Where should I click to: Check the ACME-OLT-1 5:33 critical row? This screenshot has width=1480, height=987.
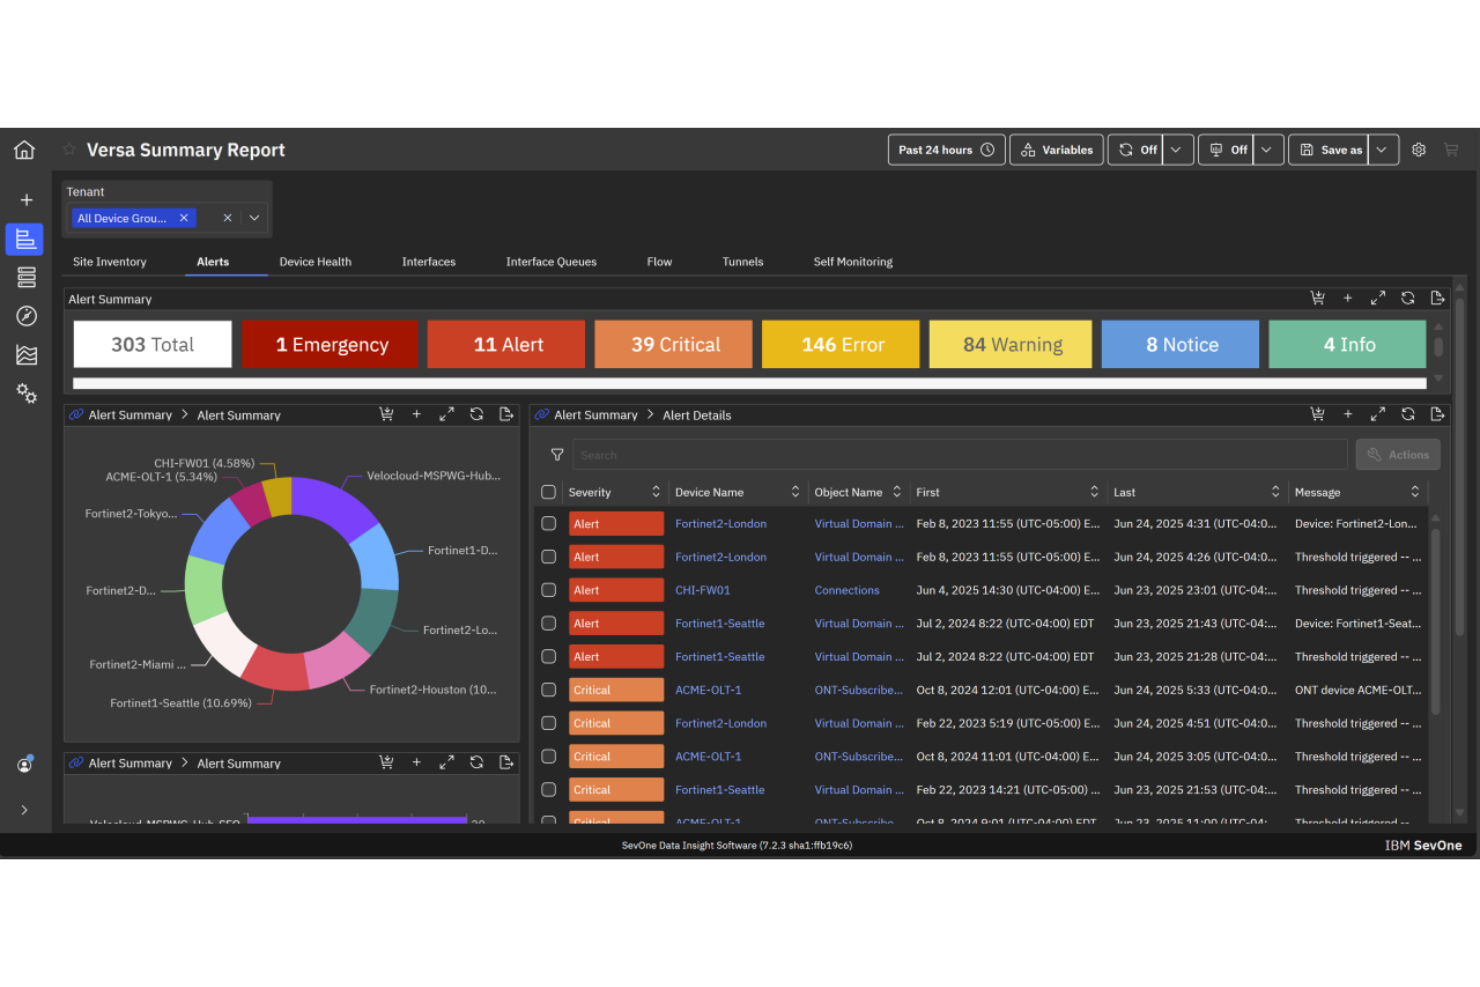548,690
